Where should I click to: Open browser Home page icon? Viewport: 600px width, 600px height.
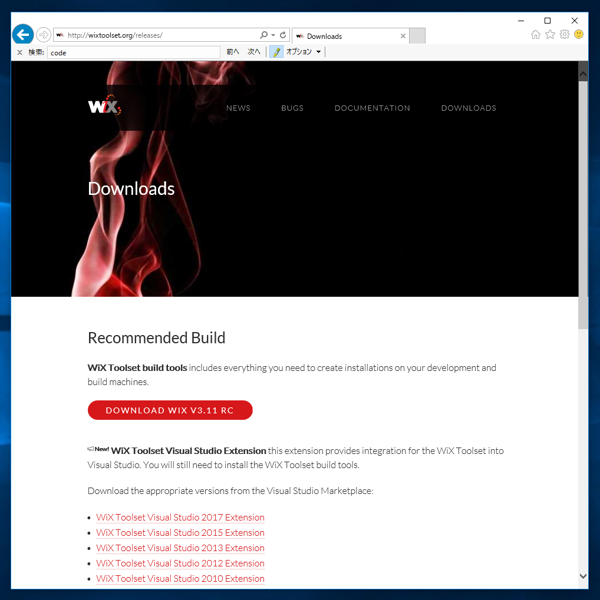pyautogui.click(x=536, y=34)
